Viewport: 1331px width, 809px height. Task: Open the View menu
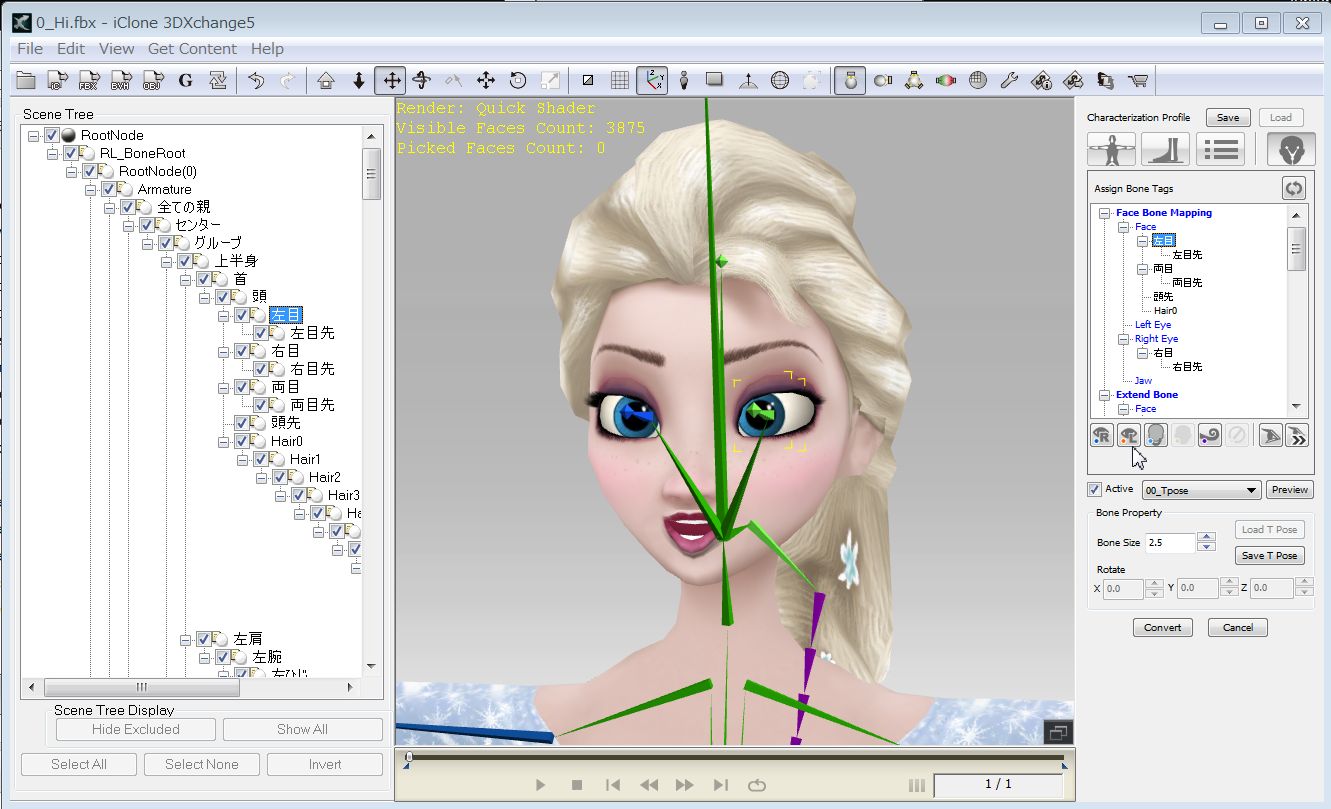pos(116,48)
